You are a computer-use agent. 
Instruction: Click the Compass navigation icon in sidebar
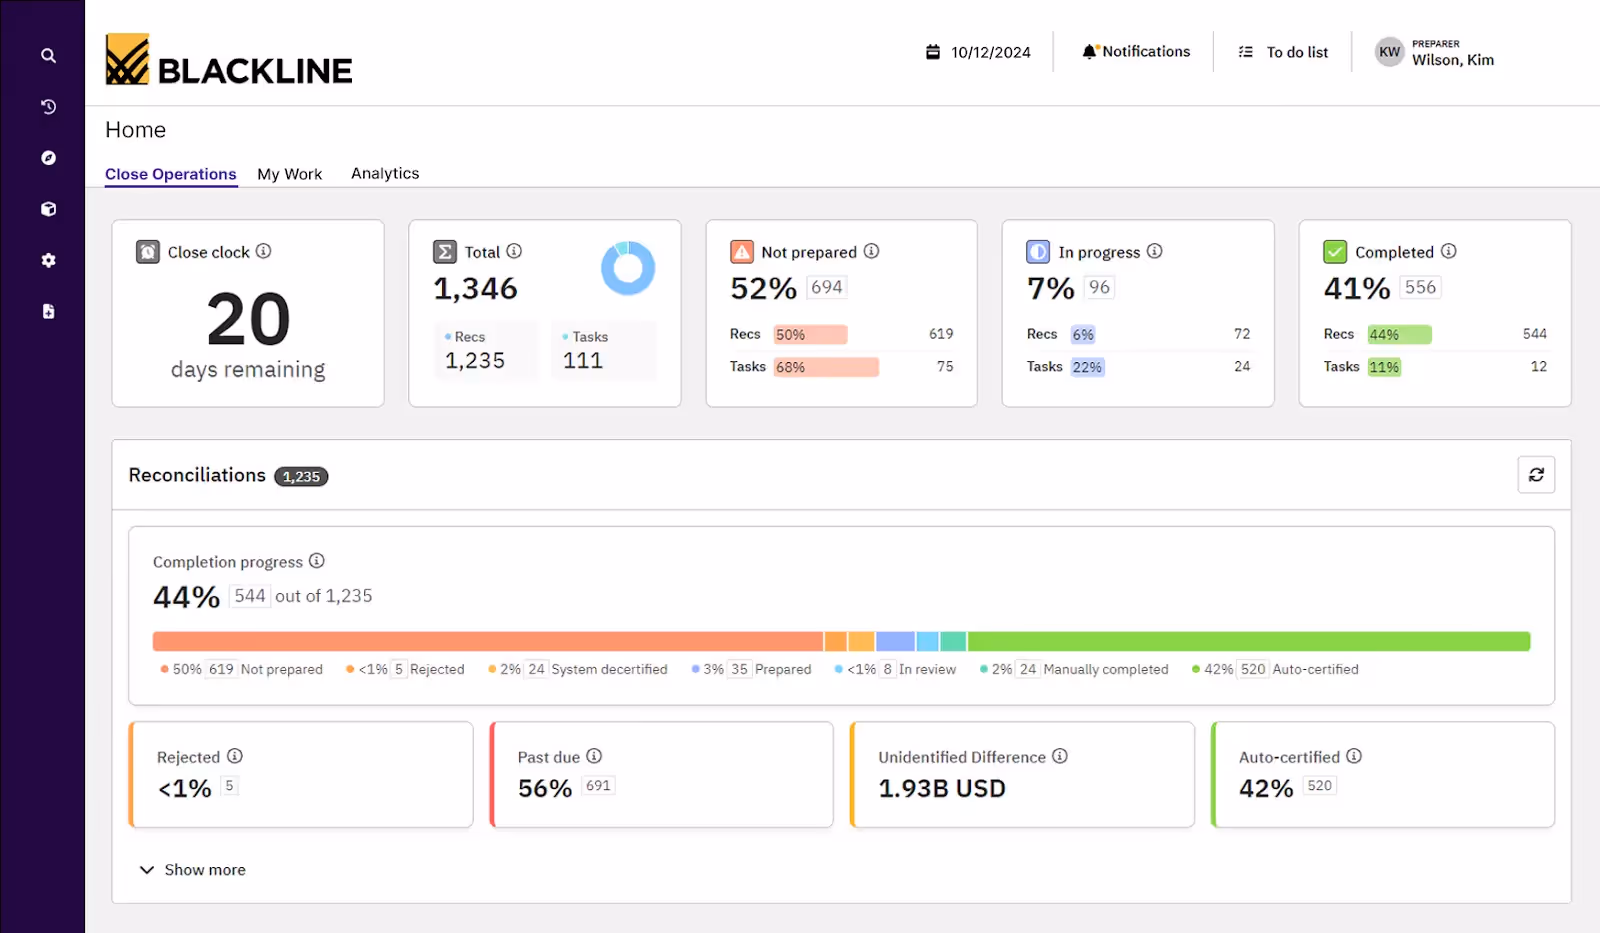(46, 157)
